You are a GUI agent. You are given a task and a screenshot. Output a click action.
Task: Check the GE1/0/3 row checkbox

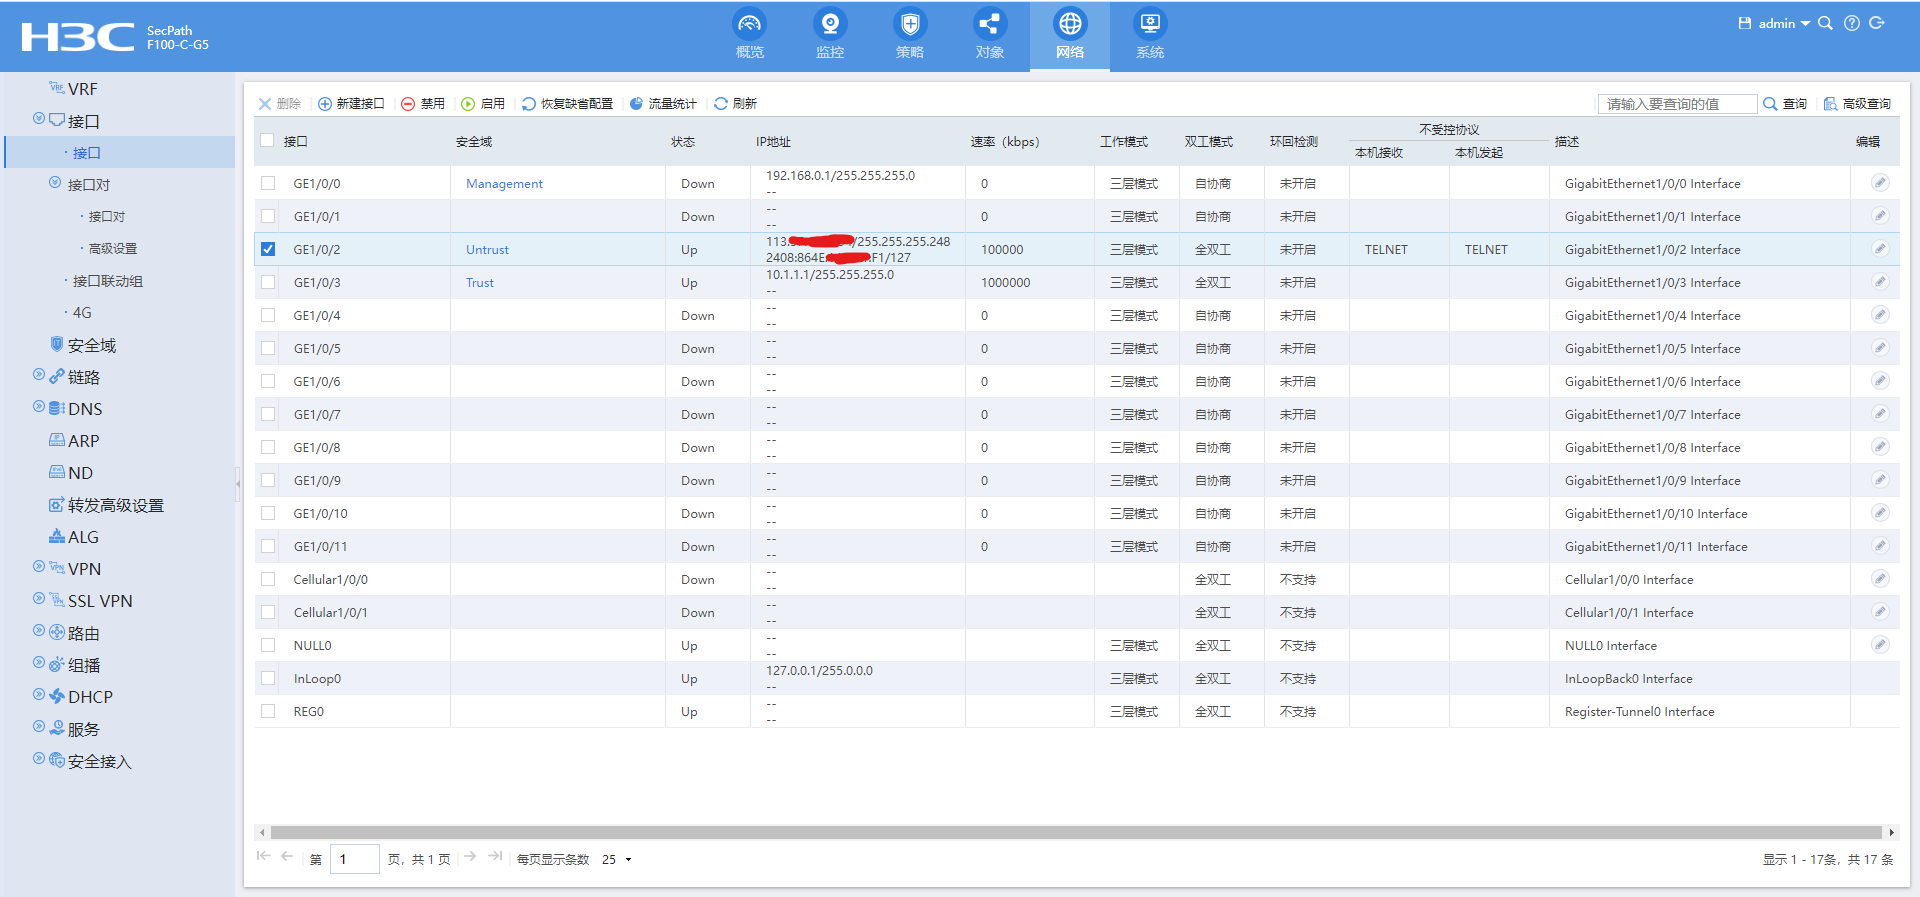(268, 282)
